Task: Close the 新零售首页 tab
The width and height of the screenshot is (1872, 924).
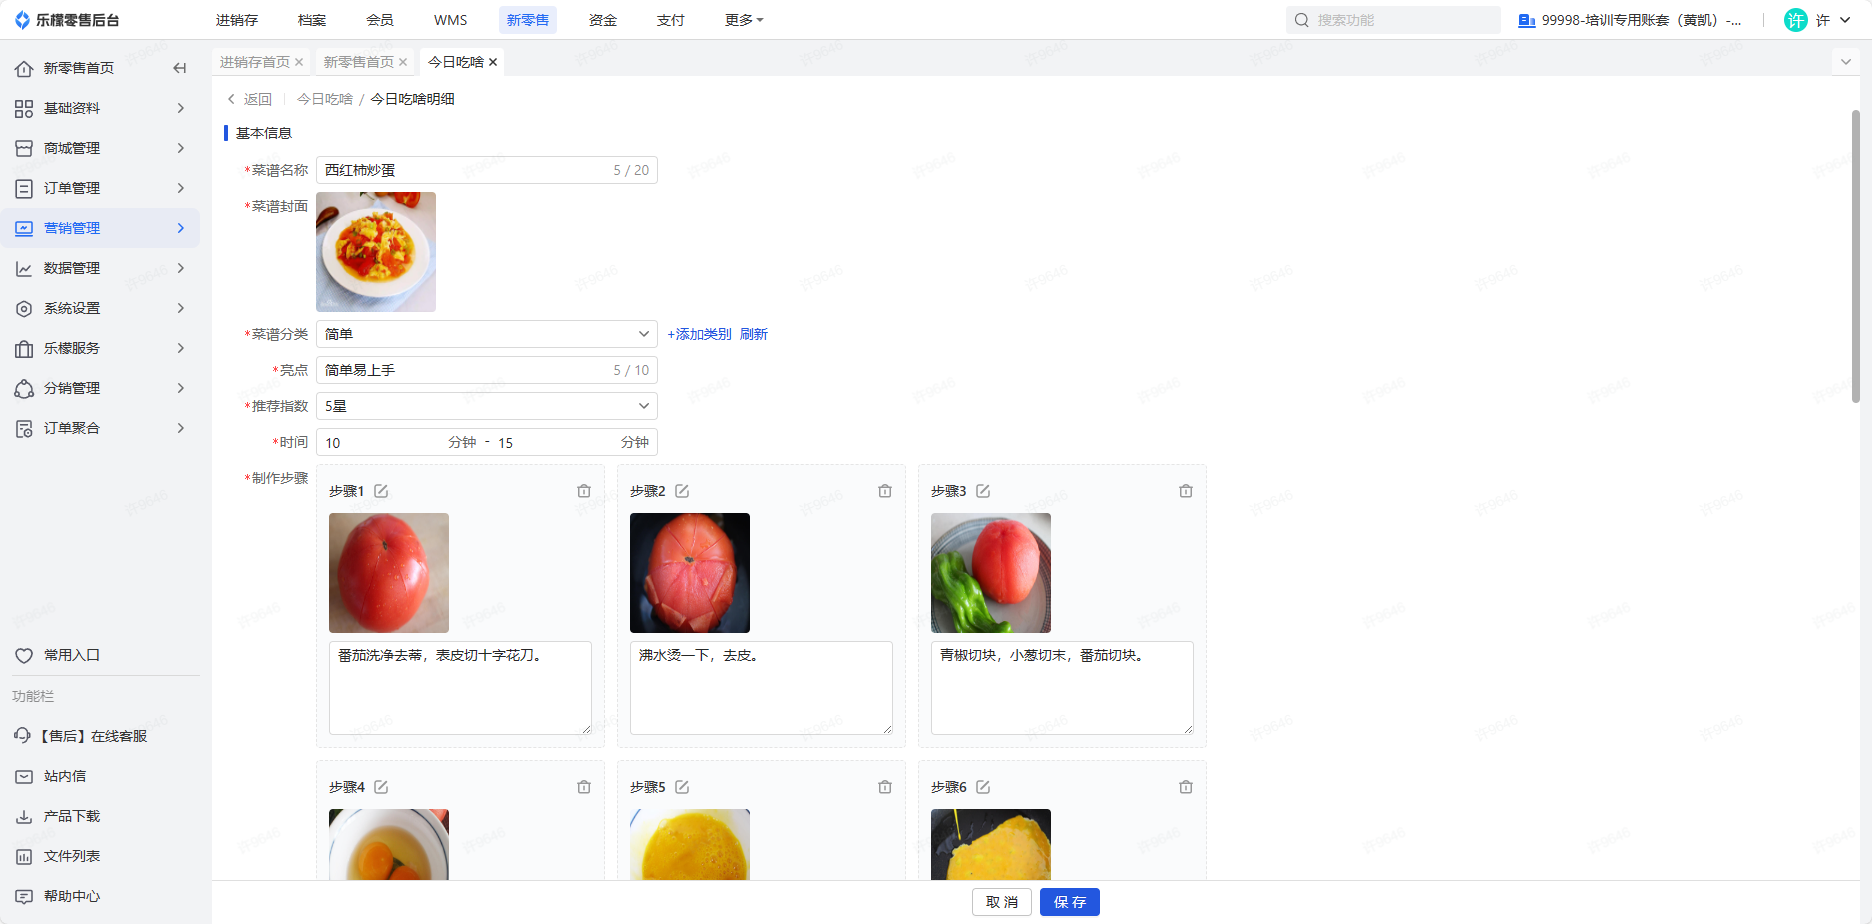Action: click(403, 62)
